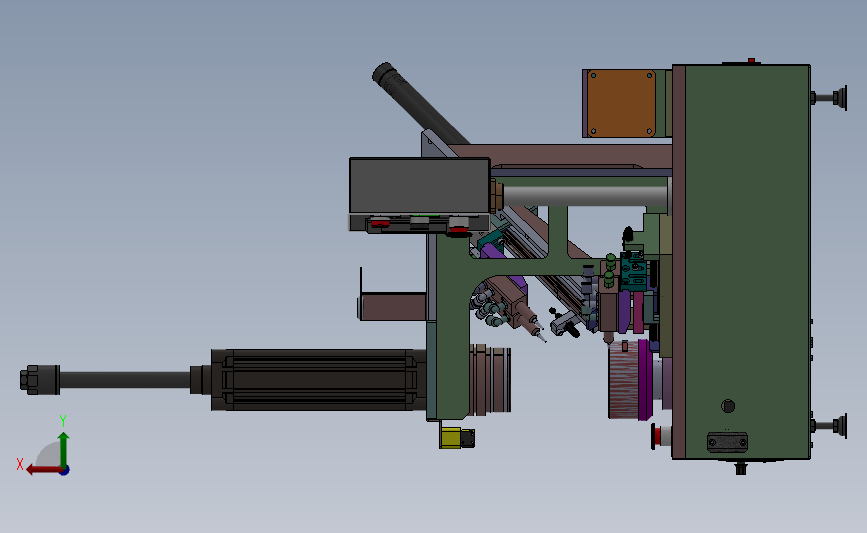Select the yellow connector fitting
This screenshot has width=867, height=533.
coord(451,438)
